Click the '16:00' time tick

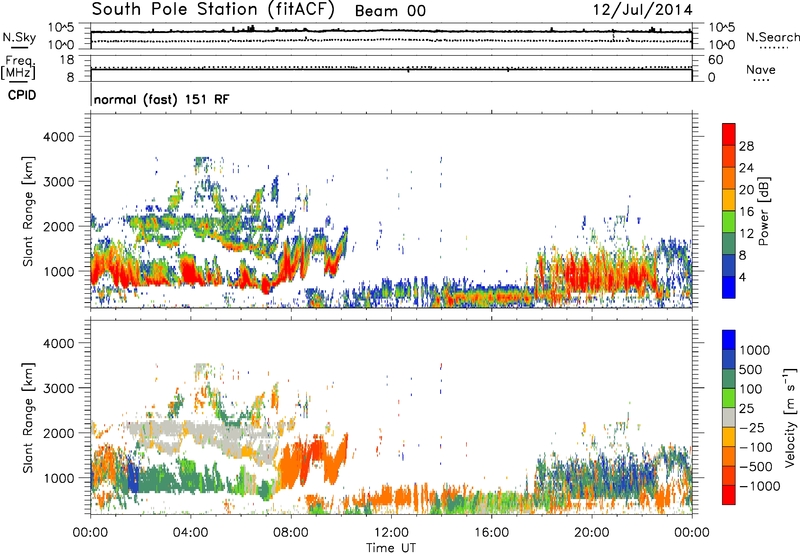coord(491,533)
